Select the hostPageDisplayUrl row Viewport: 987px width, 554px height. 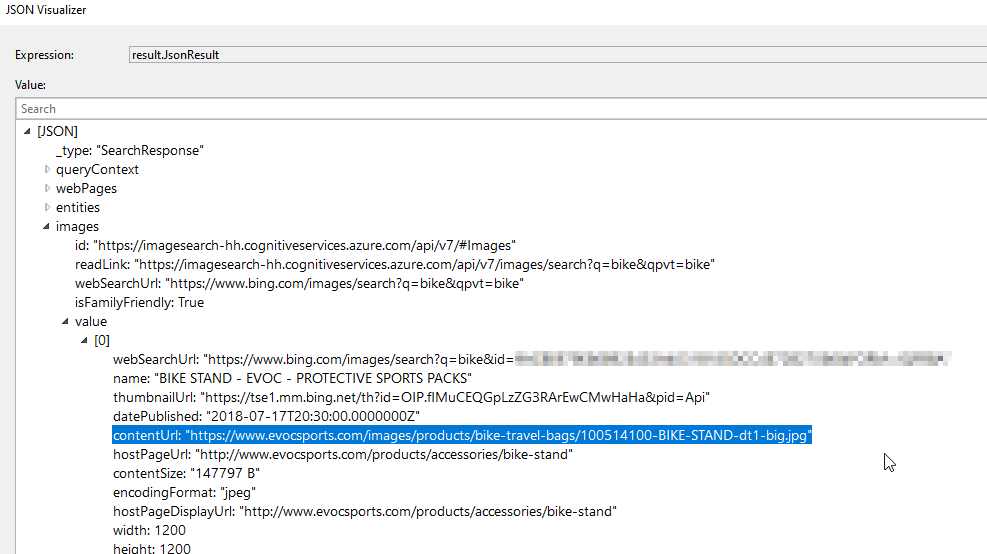(365, 511)
